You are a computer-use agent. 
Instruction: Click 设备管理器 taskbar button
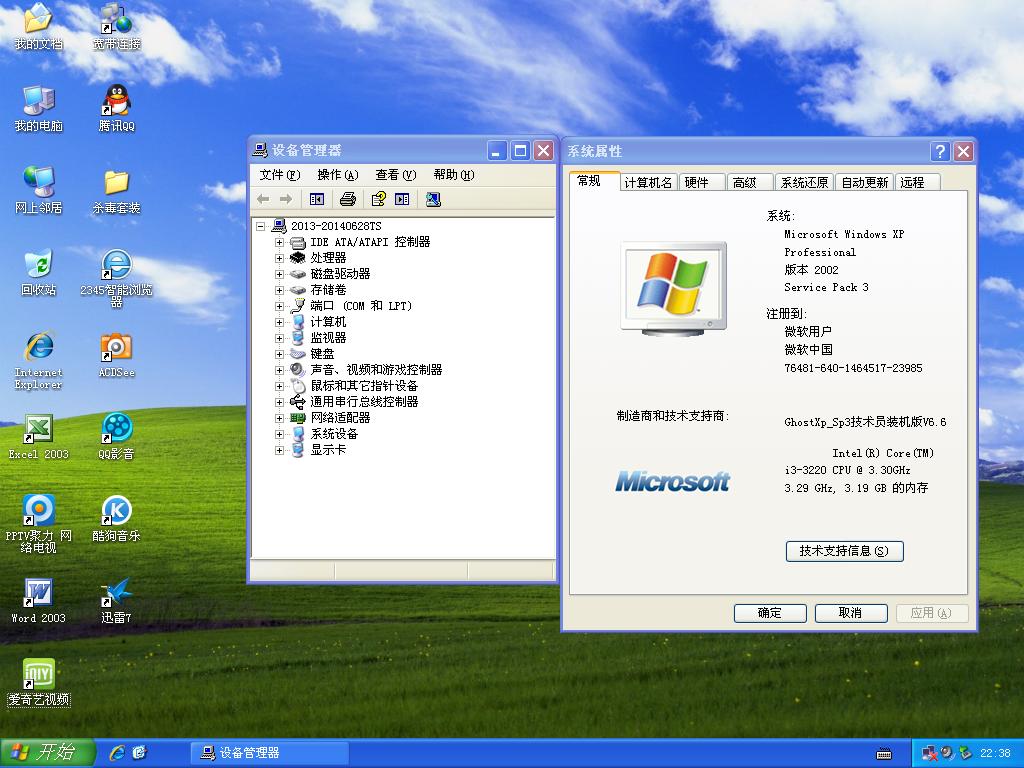tap(269, 753)
